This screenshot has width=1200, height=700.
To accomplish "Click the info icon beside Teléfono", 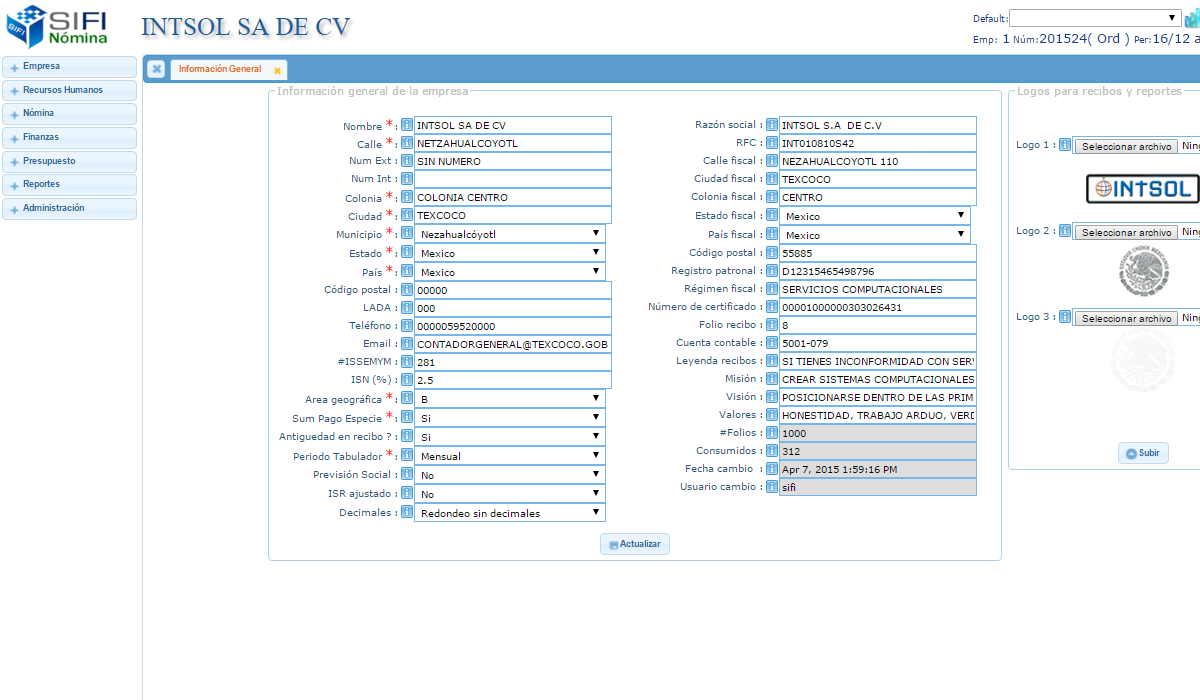I will [x=407, y=325].
